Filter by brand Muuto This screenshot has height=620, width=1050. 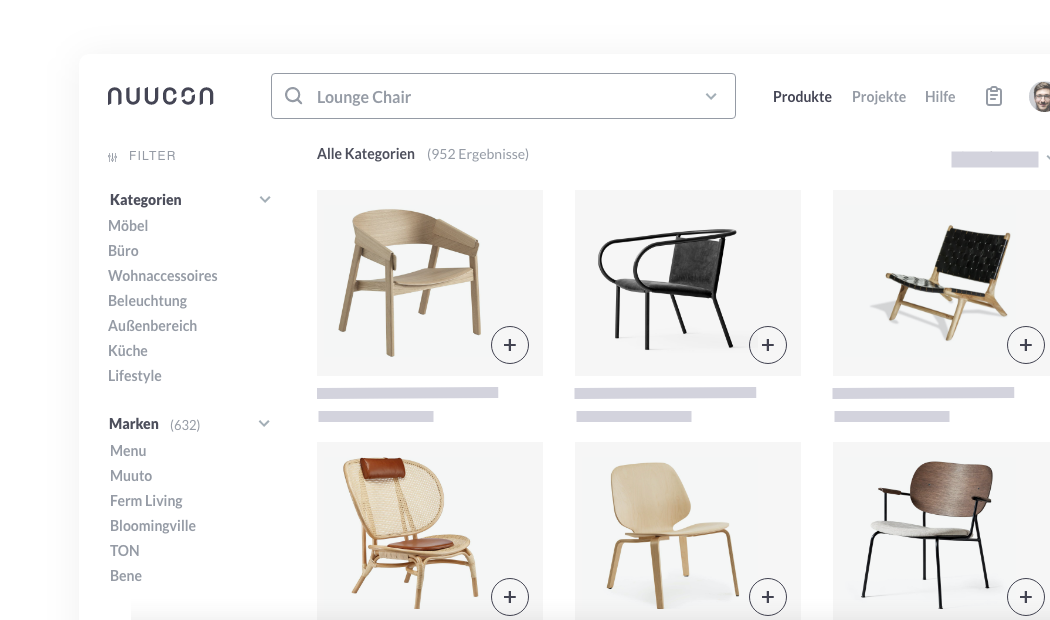pos(131,475)
